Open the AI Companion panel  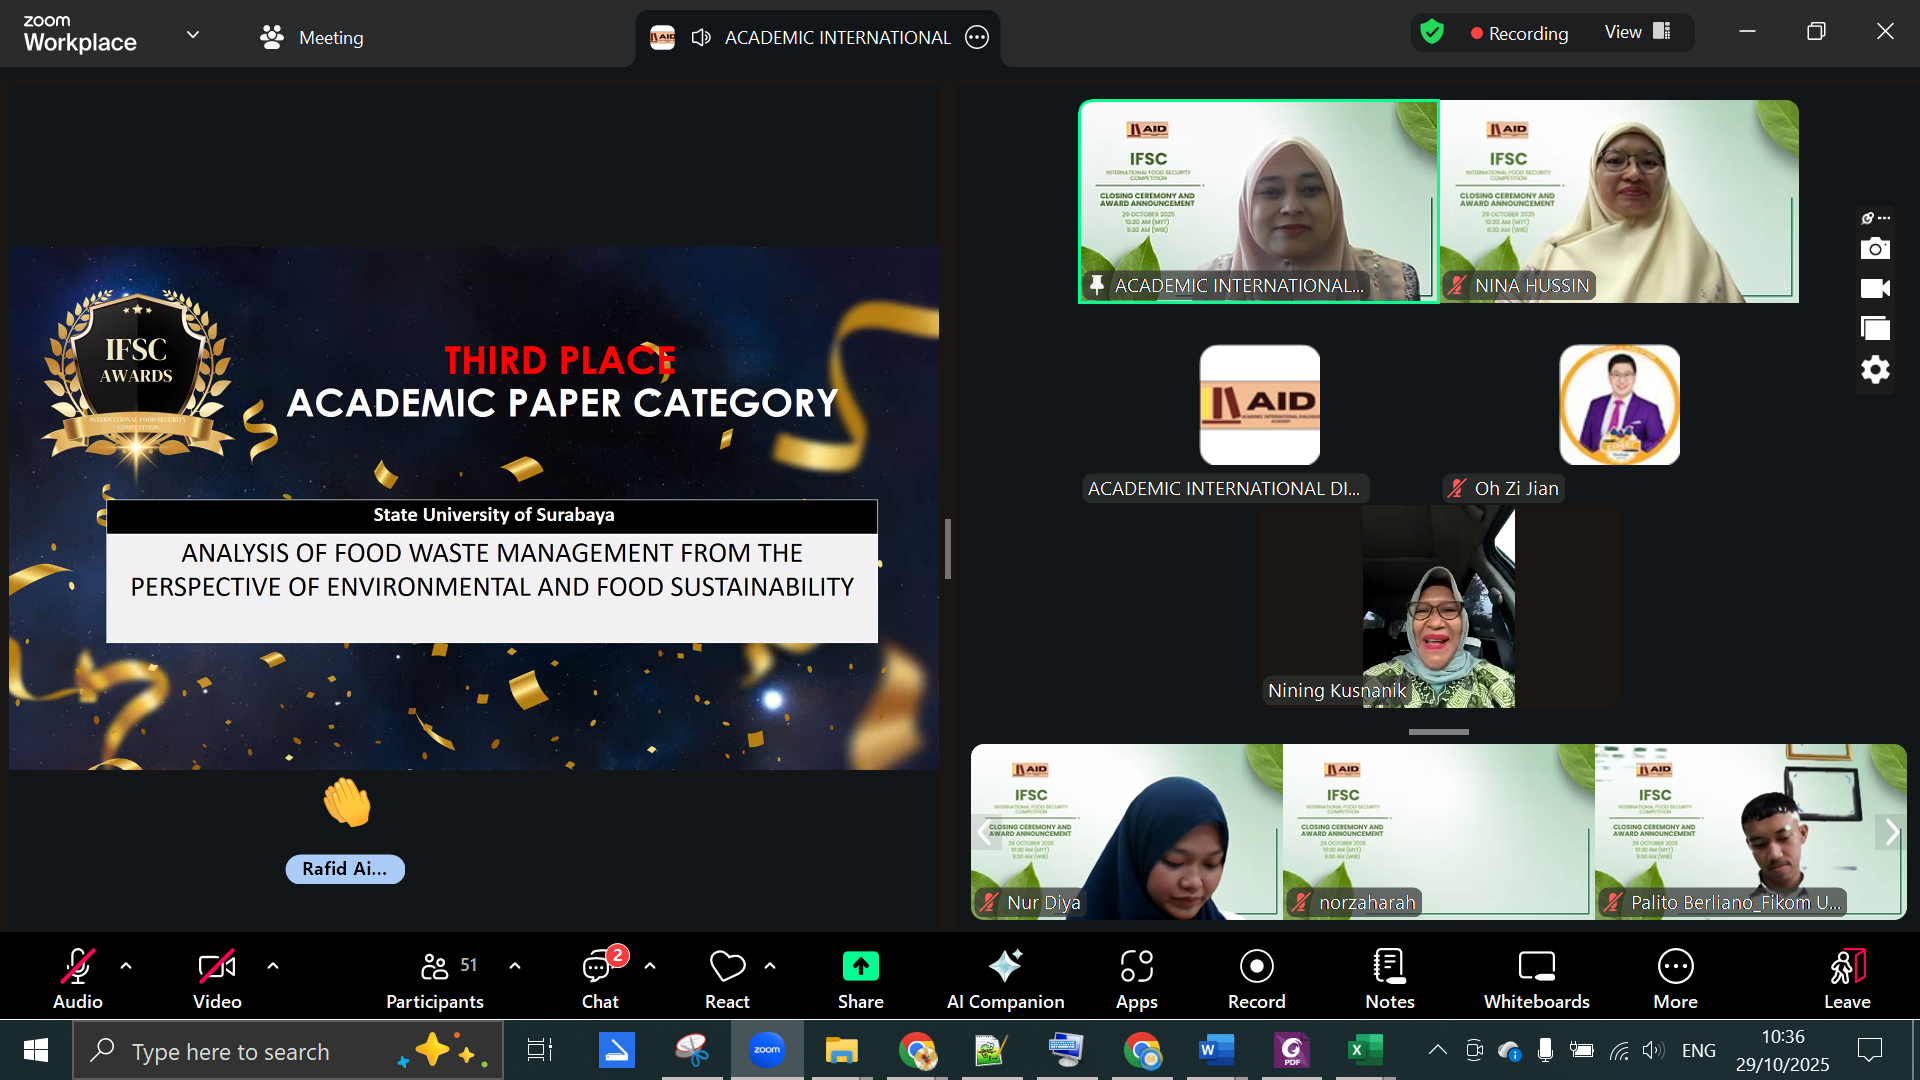(1005, 978)
